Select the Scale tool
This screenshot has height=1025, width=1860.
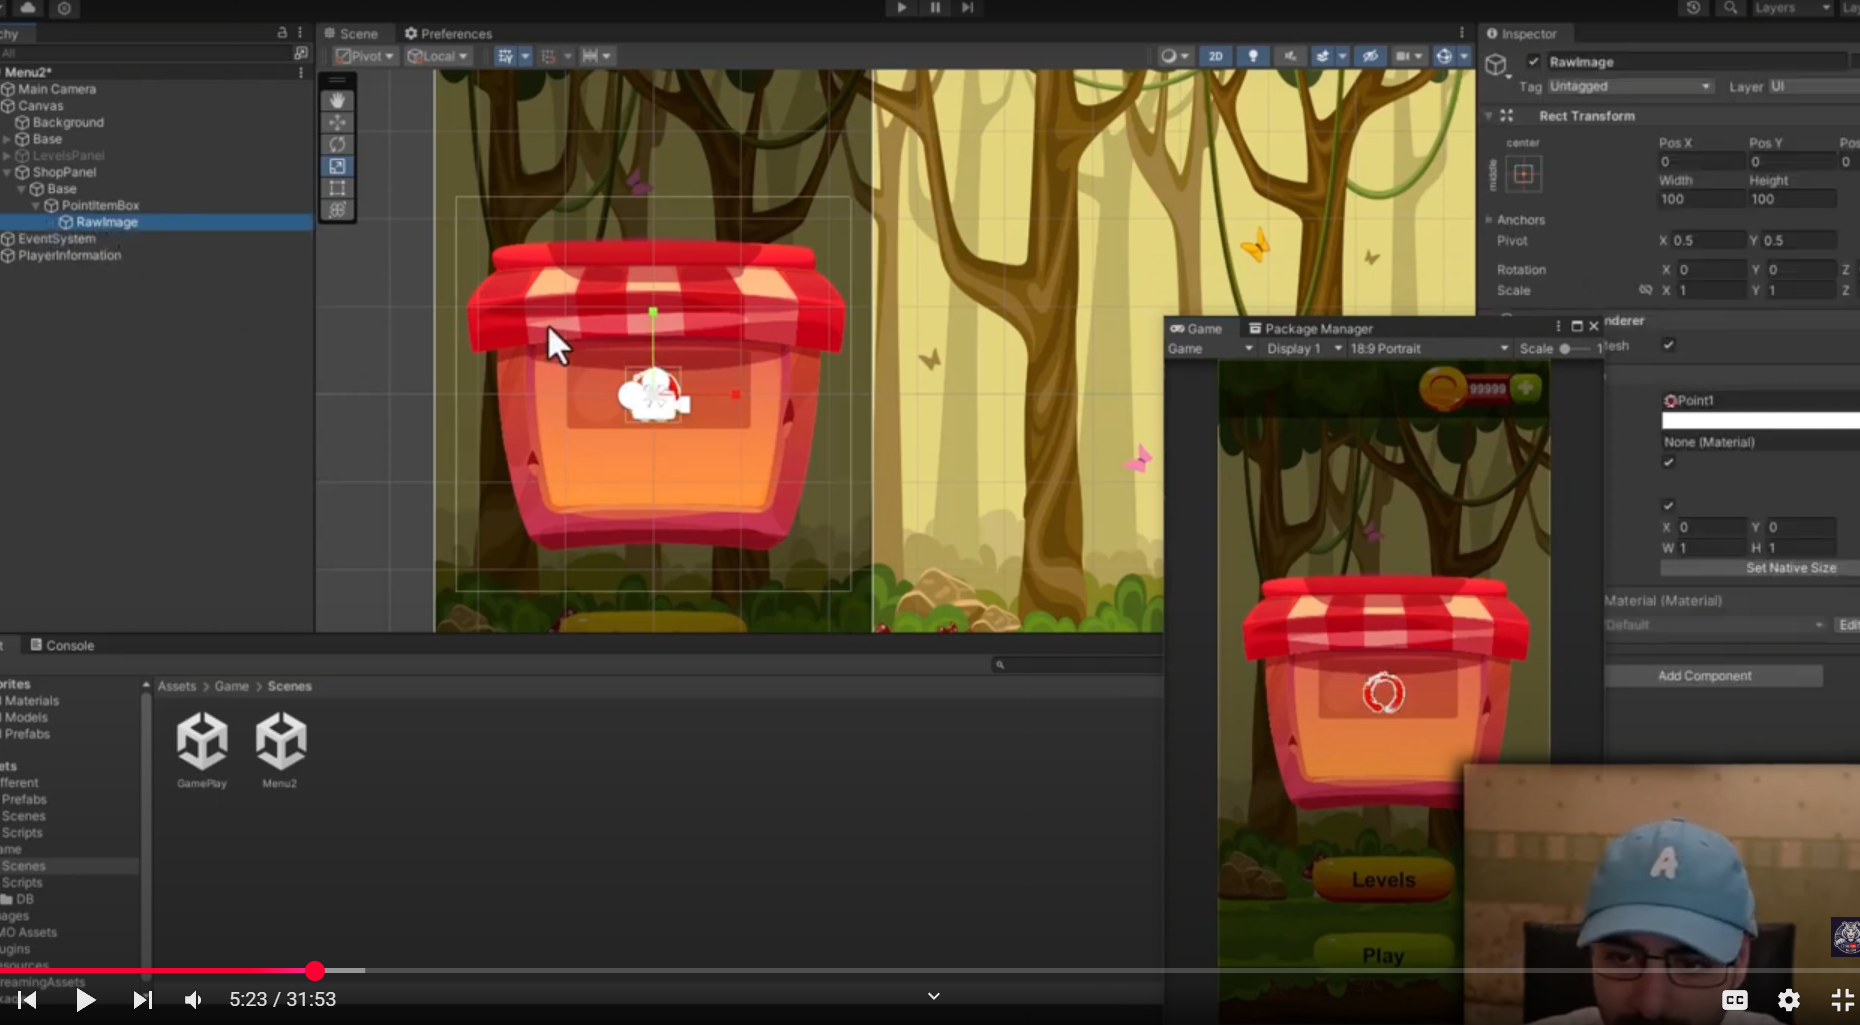(x=337, y=166)
